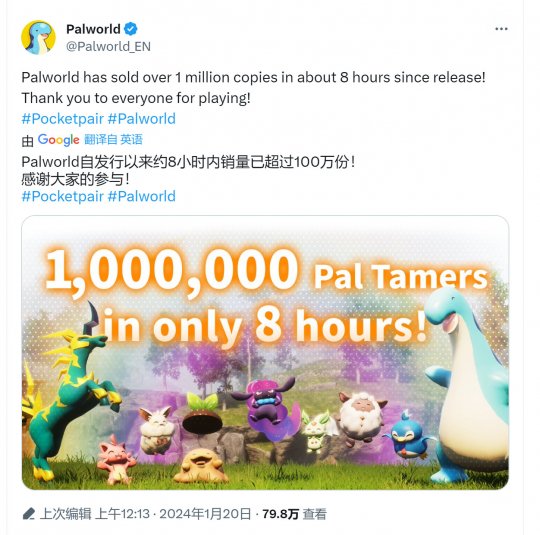Open the three-dots more options menu
The image size is (540, 535).
(501, 29)
